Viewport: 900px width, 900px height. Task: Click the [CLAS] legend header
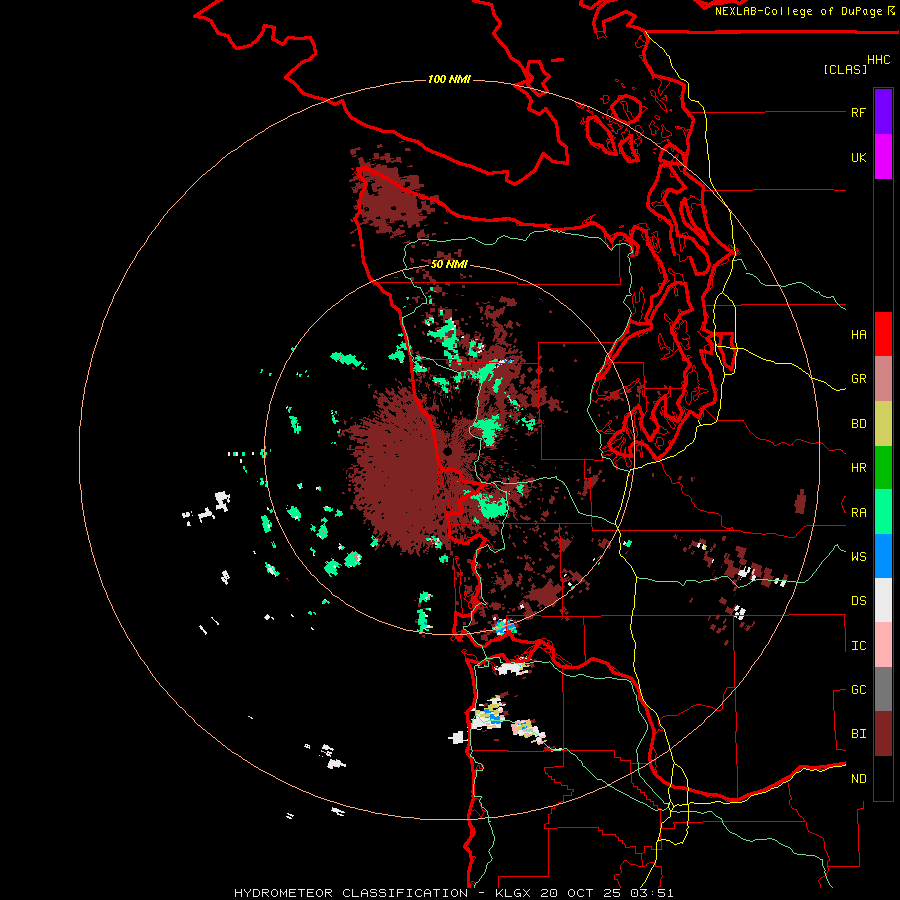tap(844, 69)
